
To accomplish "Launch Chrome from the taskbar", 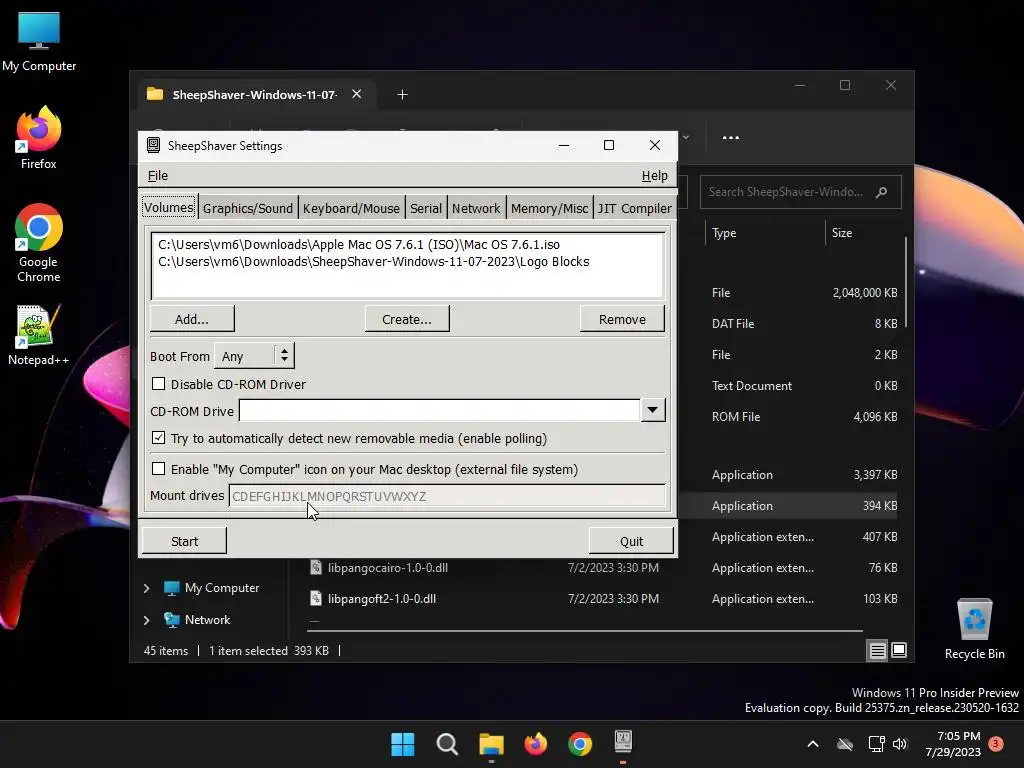I will click(580, 744).
